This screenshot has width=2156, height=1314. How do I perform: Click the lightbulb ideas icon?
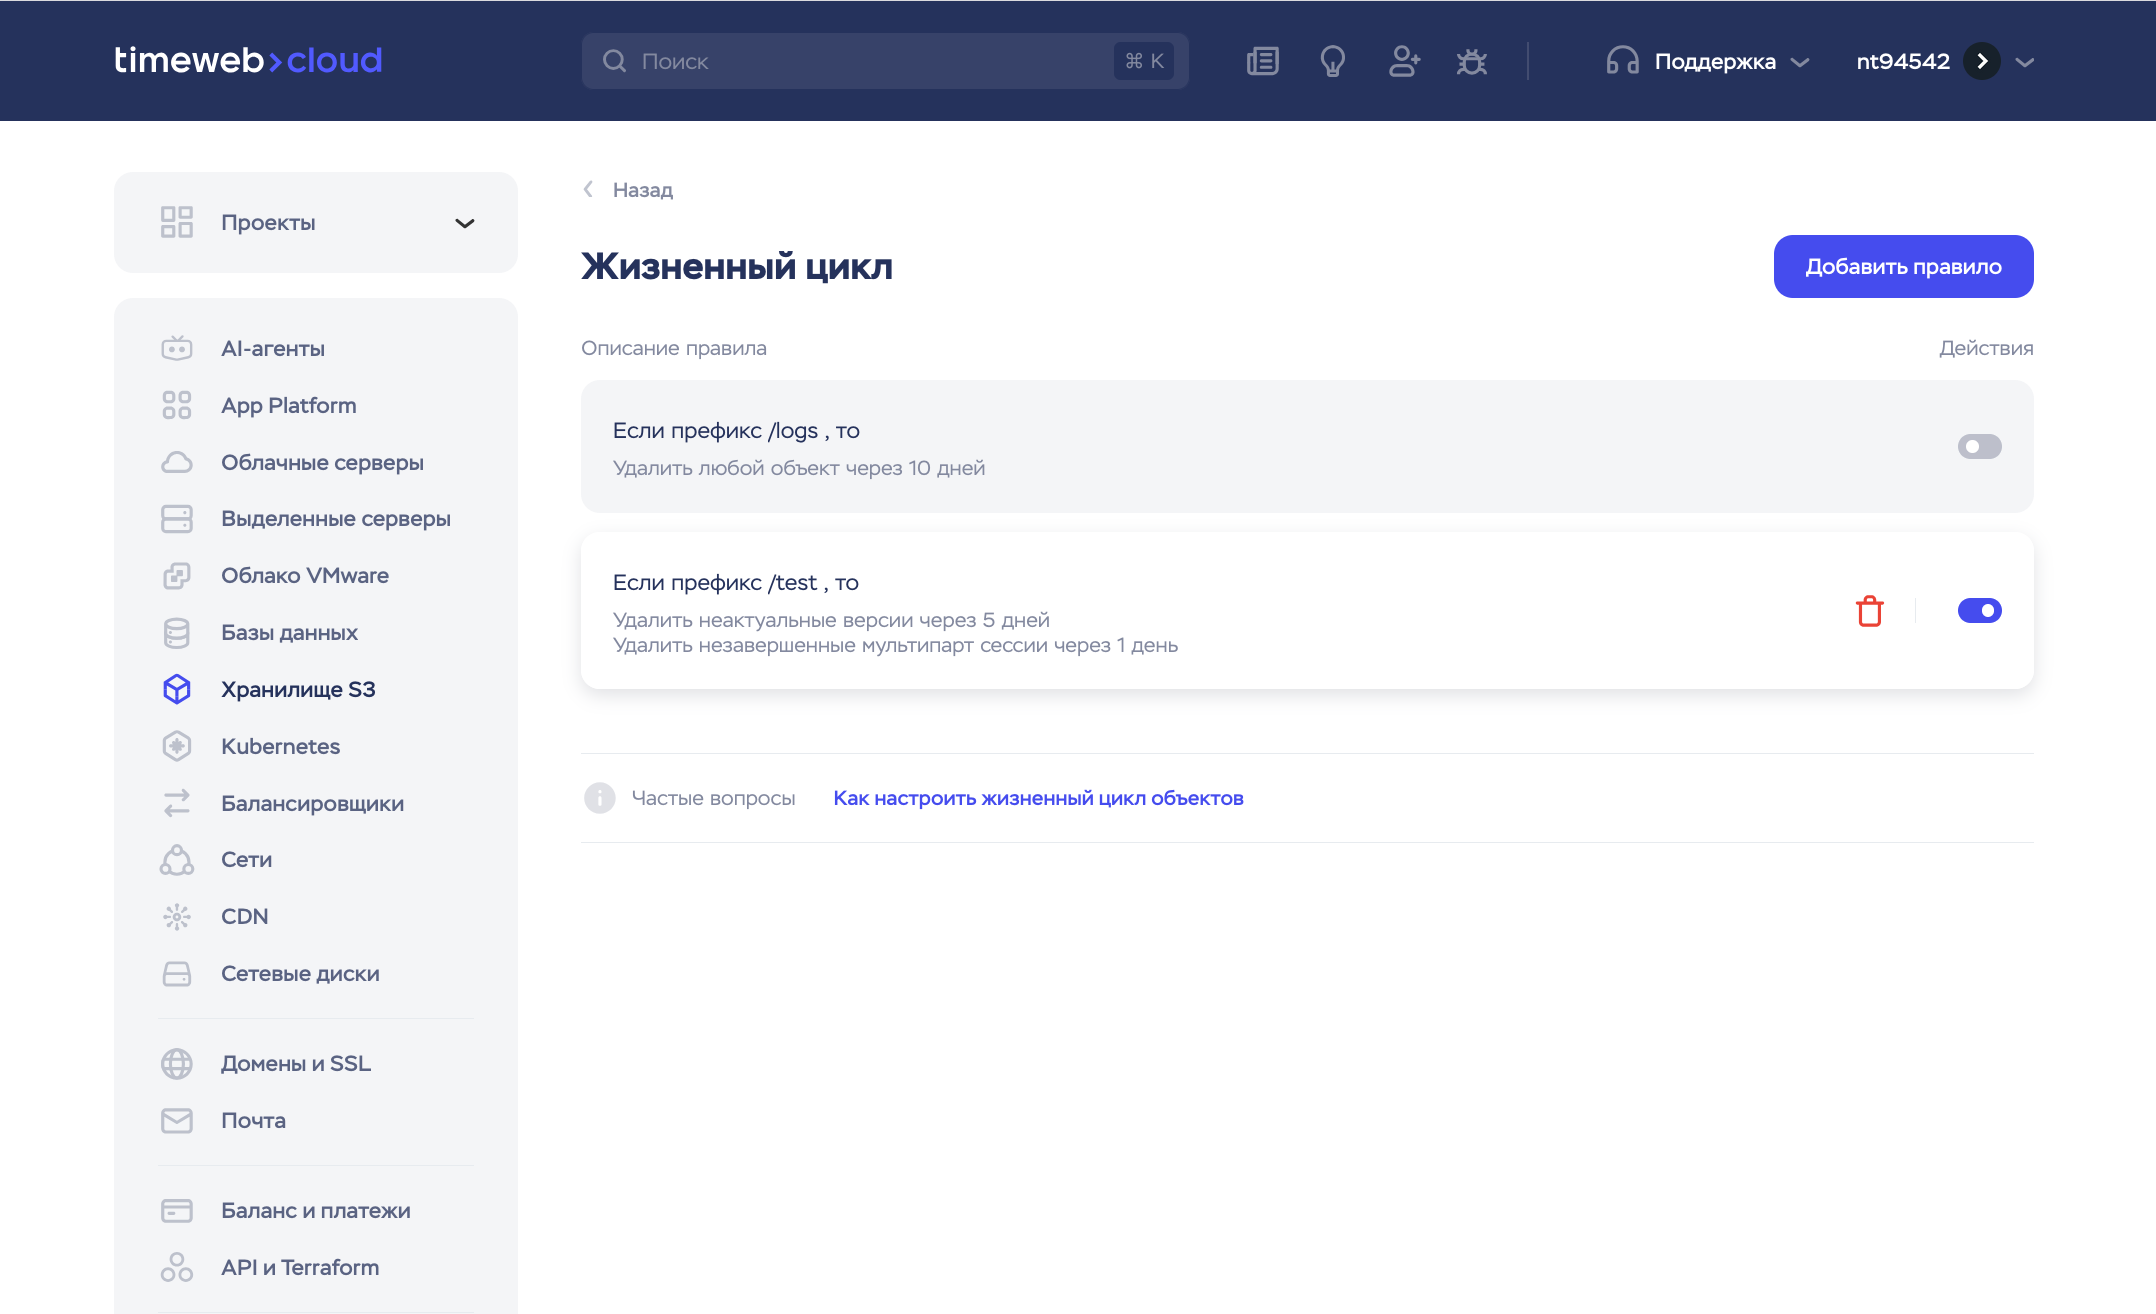[x=1332, y=62]
